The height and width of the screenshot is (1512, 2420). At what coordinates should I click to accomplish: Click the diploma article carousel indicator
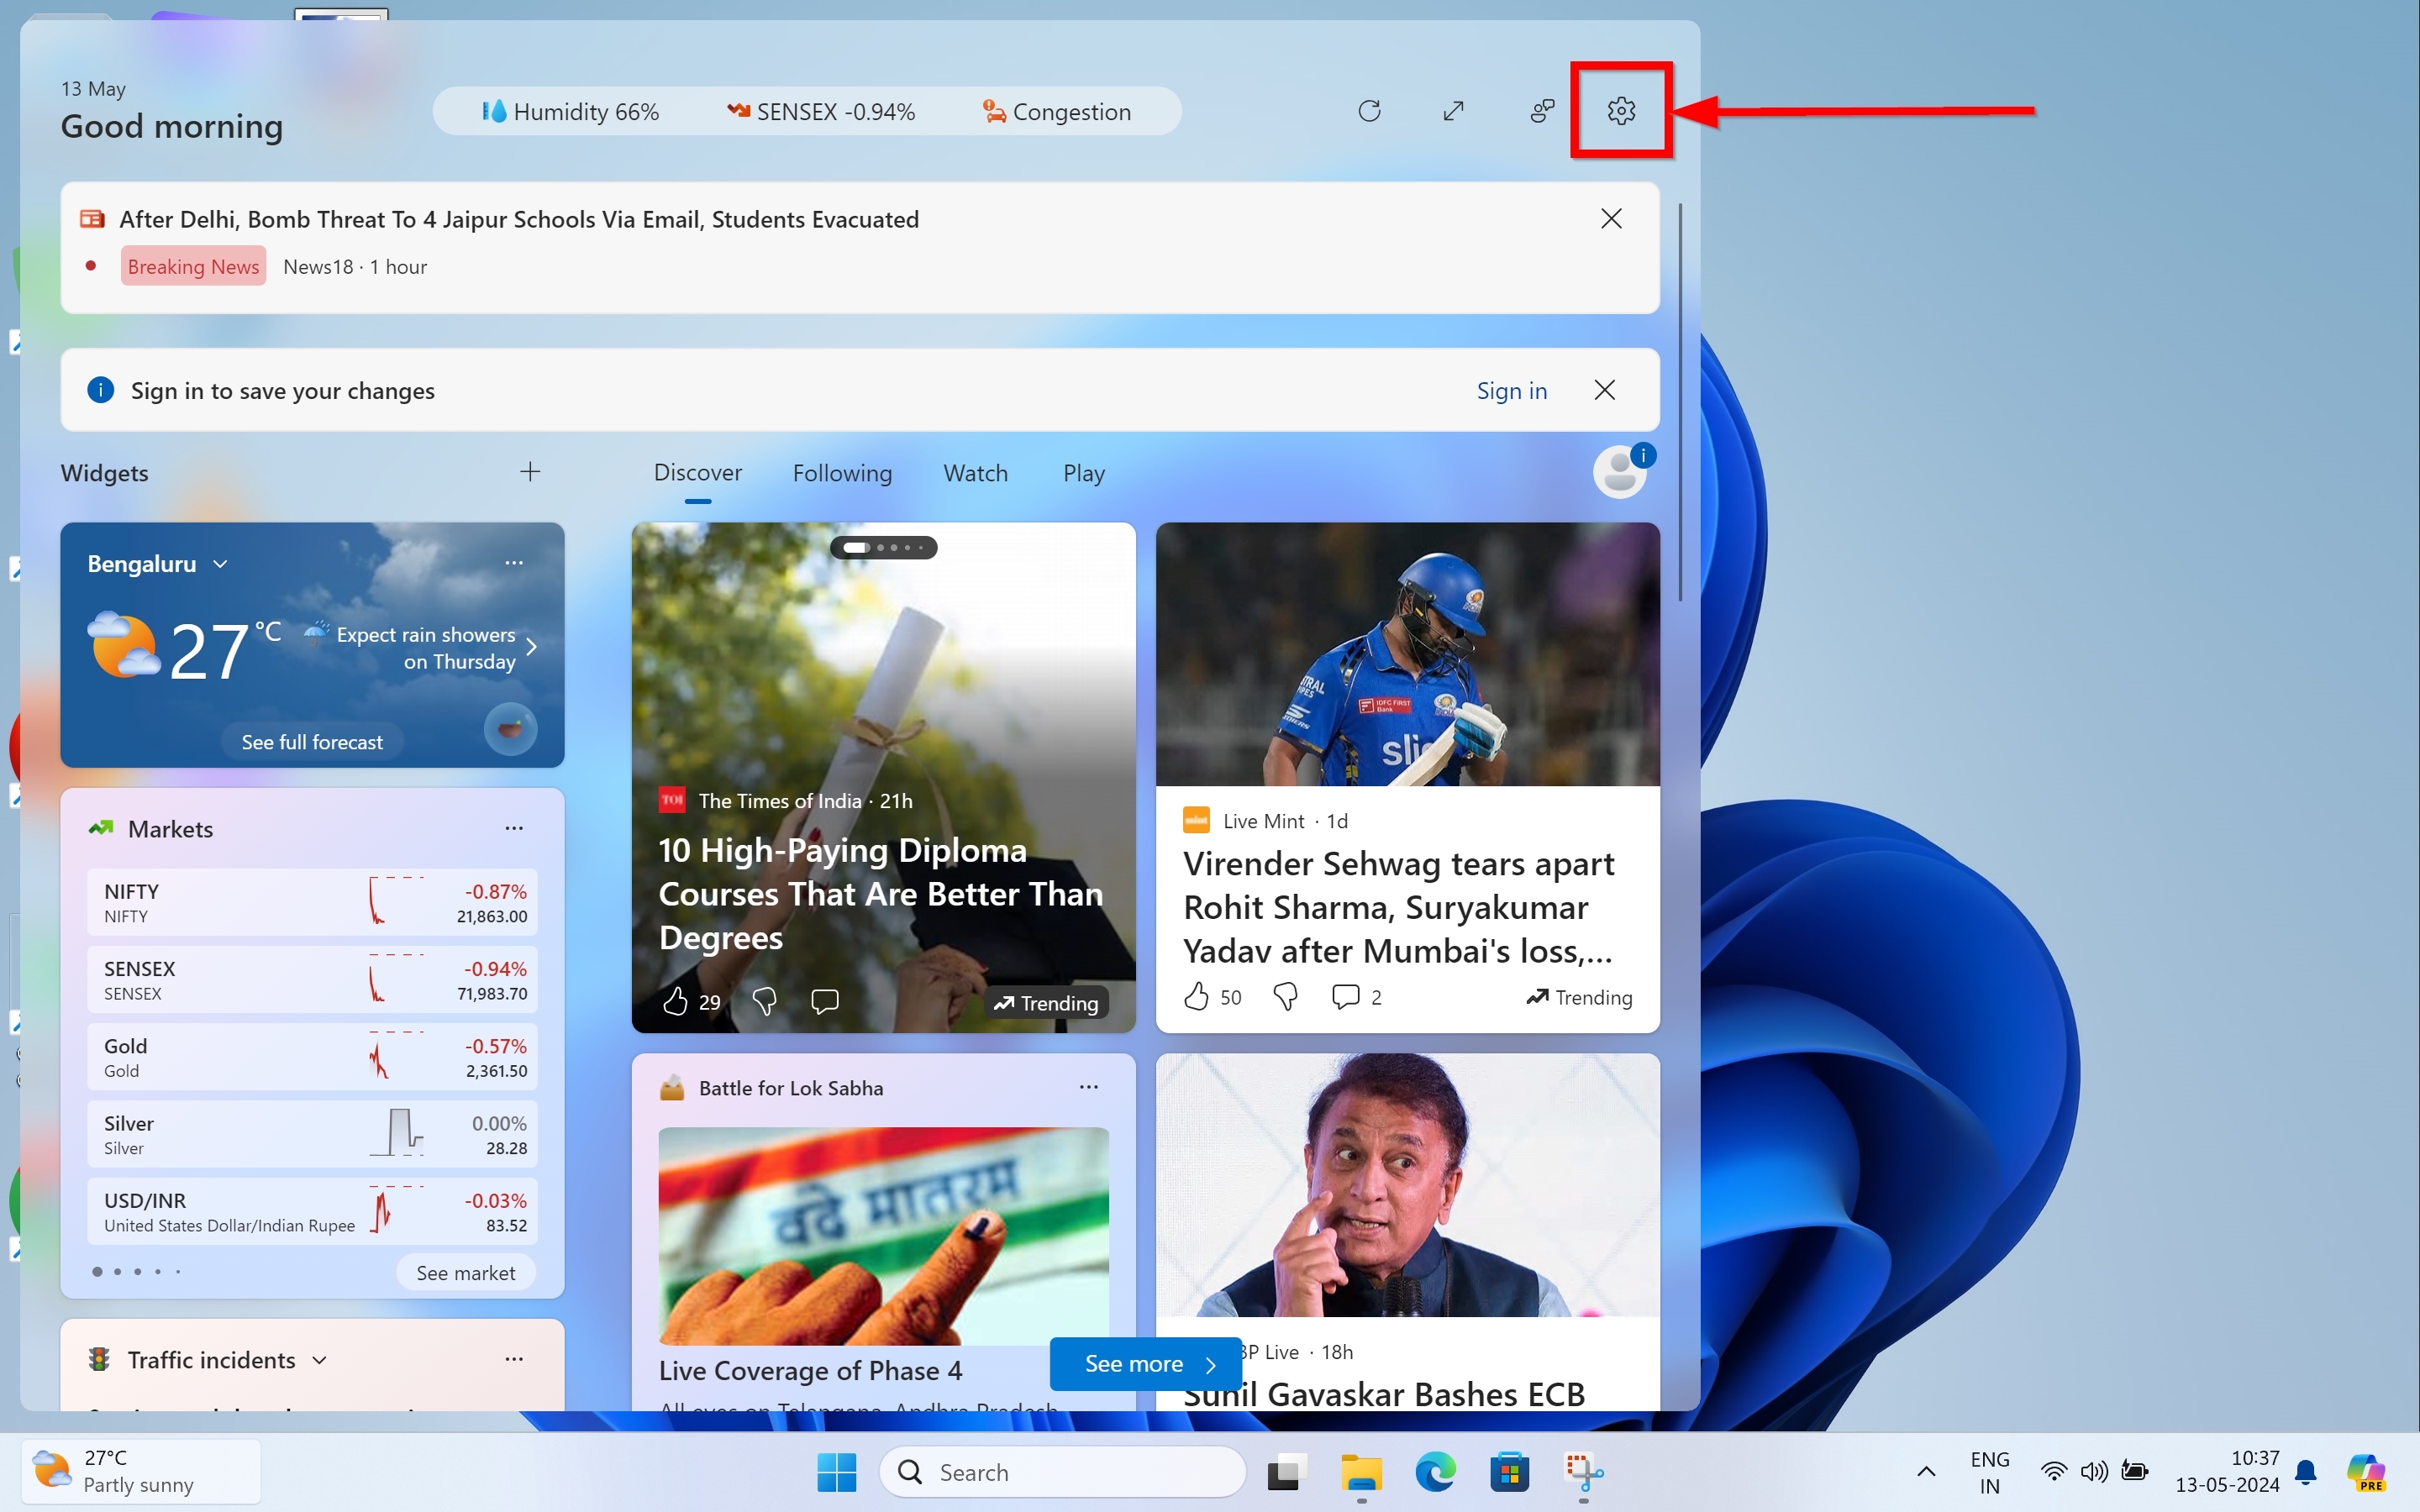[x=883, y=547]
